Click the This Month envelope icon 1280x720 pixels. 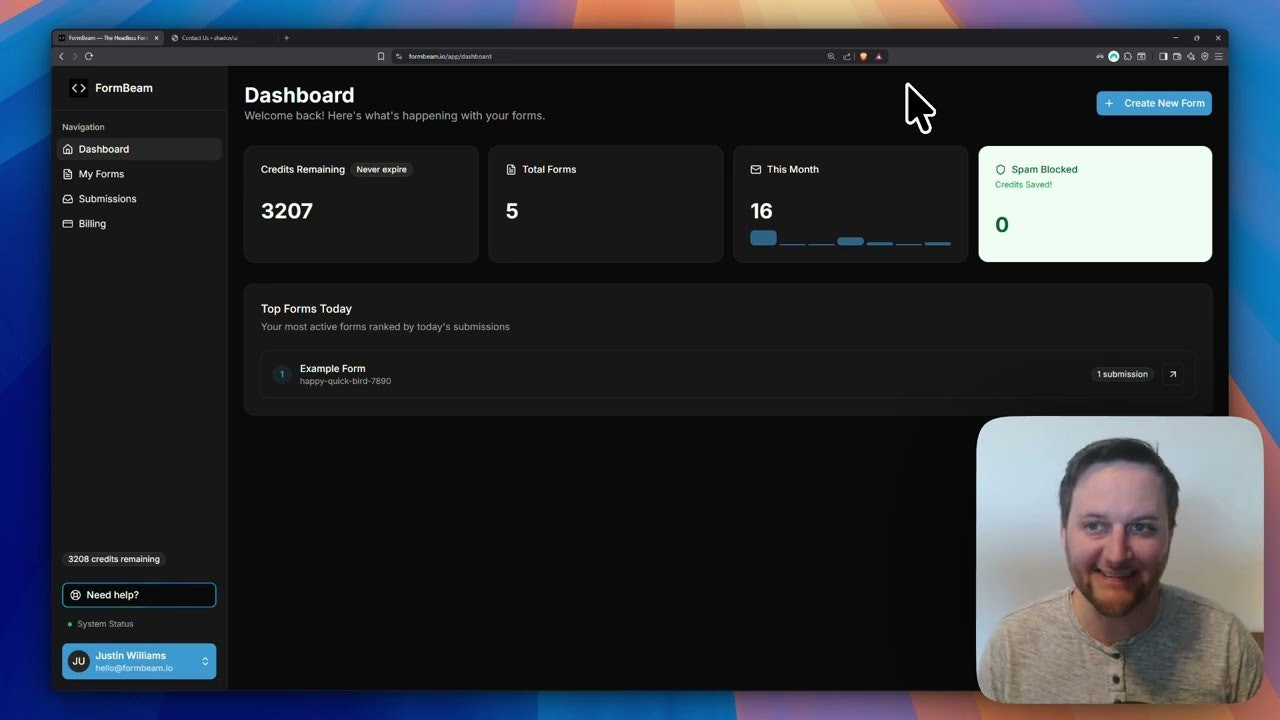[x=756, y=170]
